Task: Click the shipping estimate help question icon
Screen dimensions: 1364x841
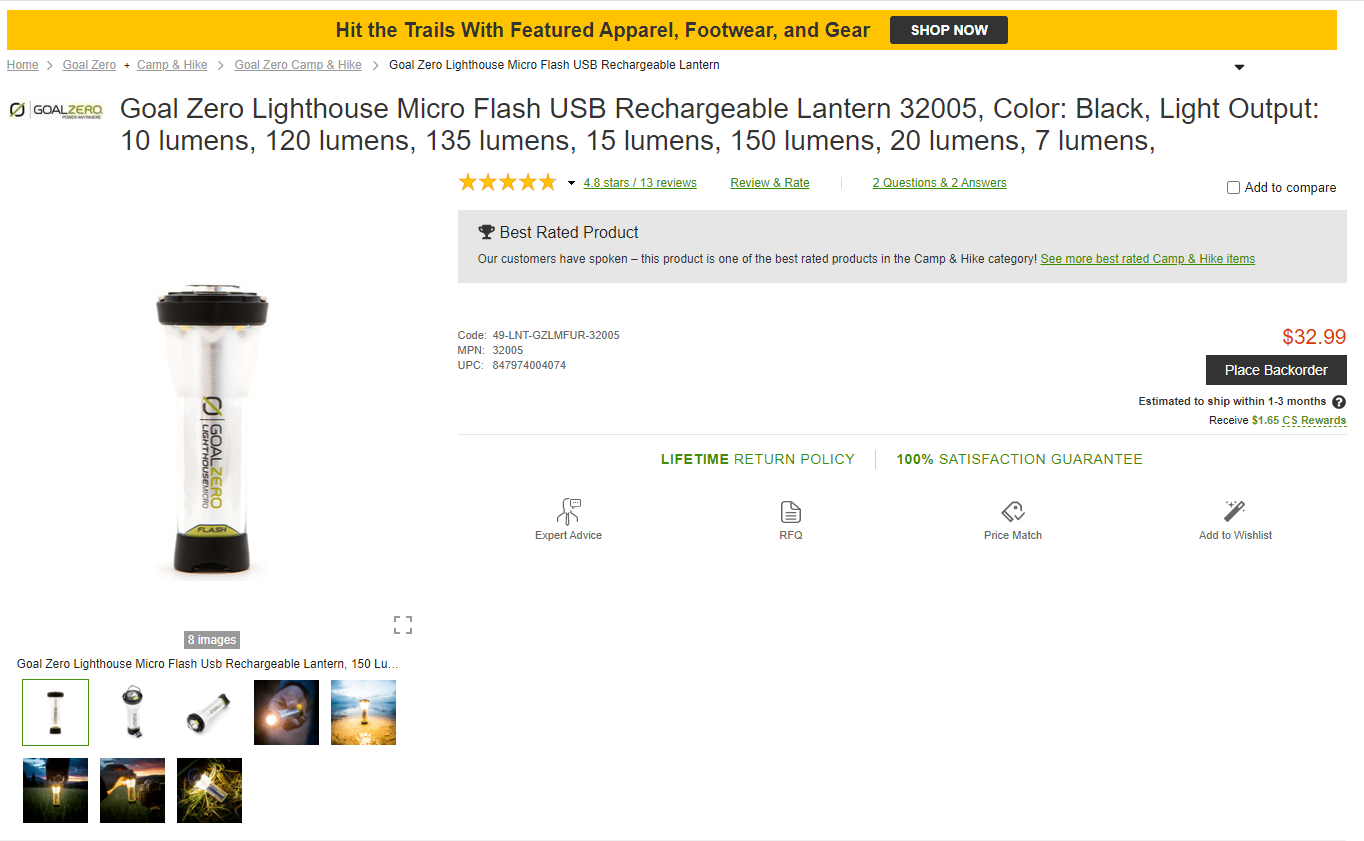Action: point(1339,402)
